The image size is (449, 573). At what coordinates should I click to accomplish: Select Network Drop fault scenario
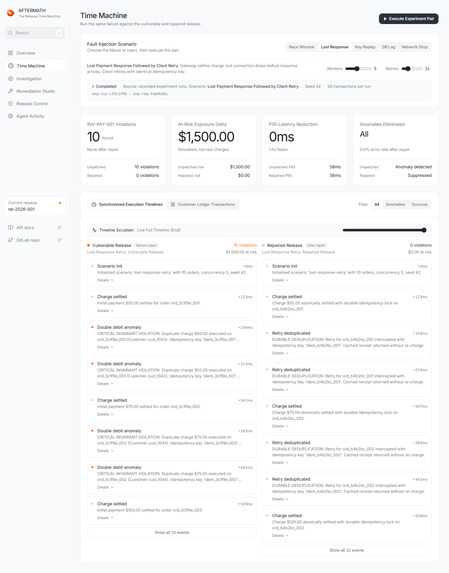pyautogui.click(x=415, y=47)
